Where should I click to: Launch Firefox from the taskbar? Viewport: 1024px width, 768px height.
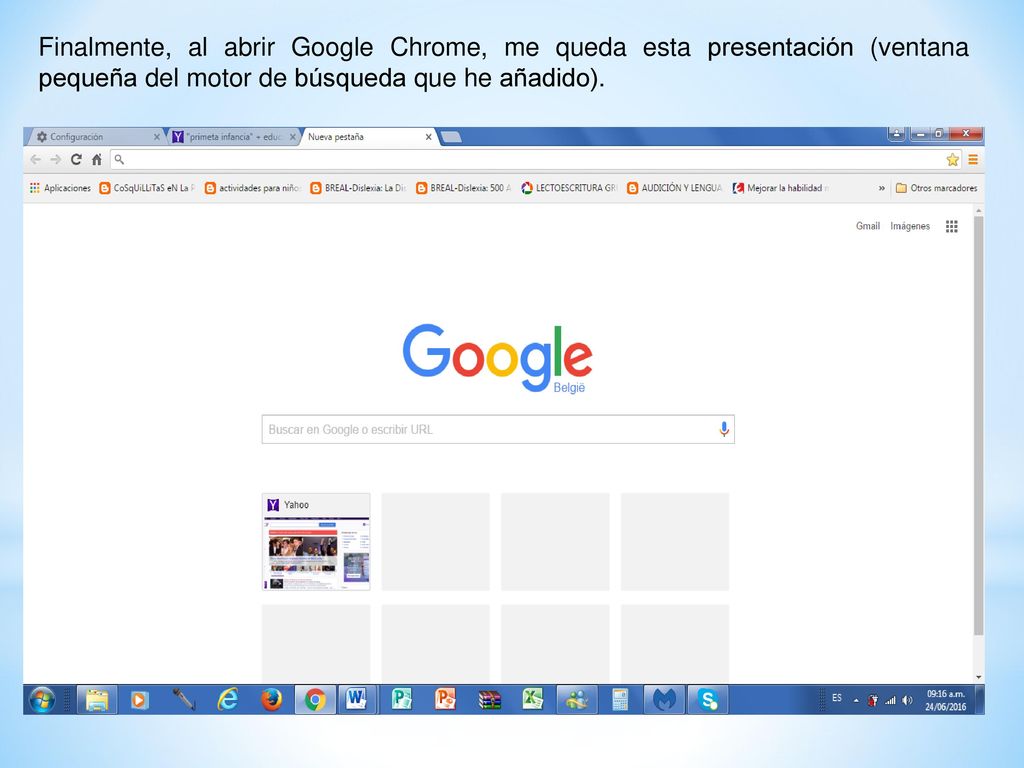[271, 700]
